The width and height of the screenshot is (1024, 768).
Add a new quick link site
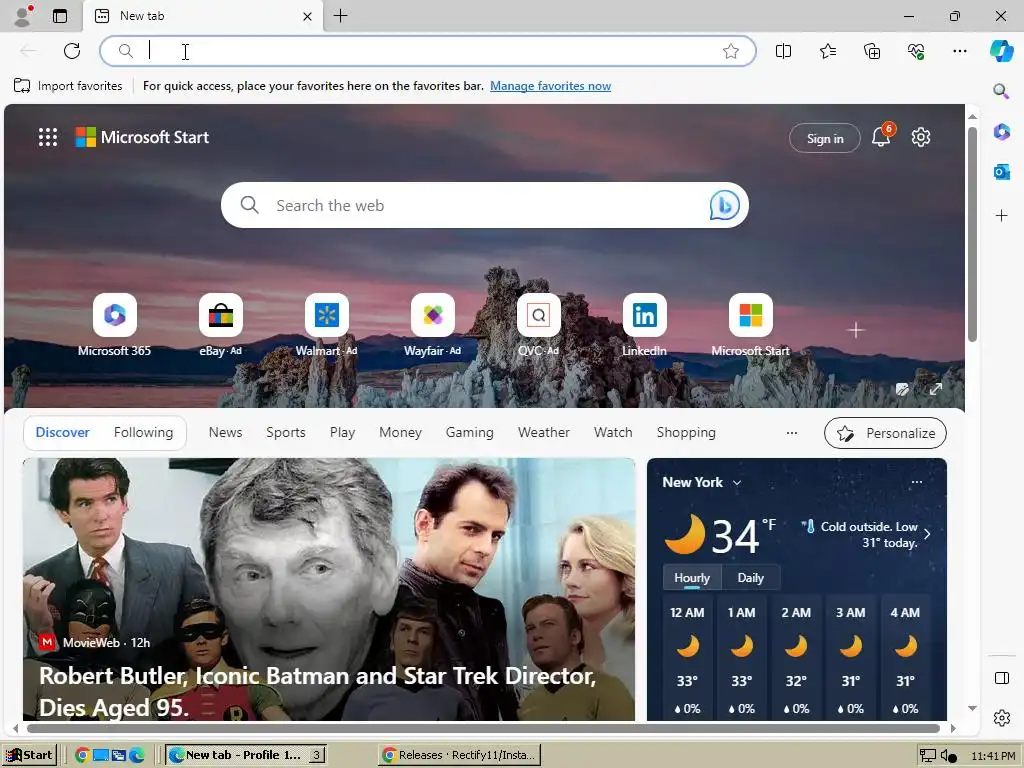tap(856, 330)
